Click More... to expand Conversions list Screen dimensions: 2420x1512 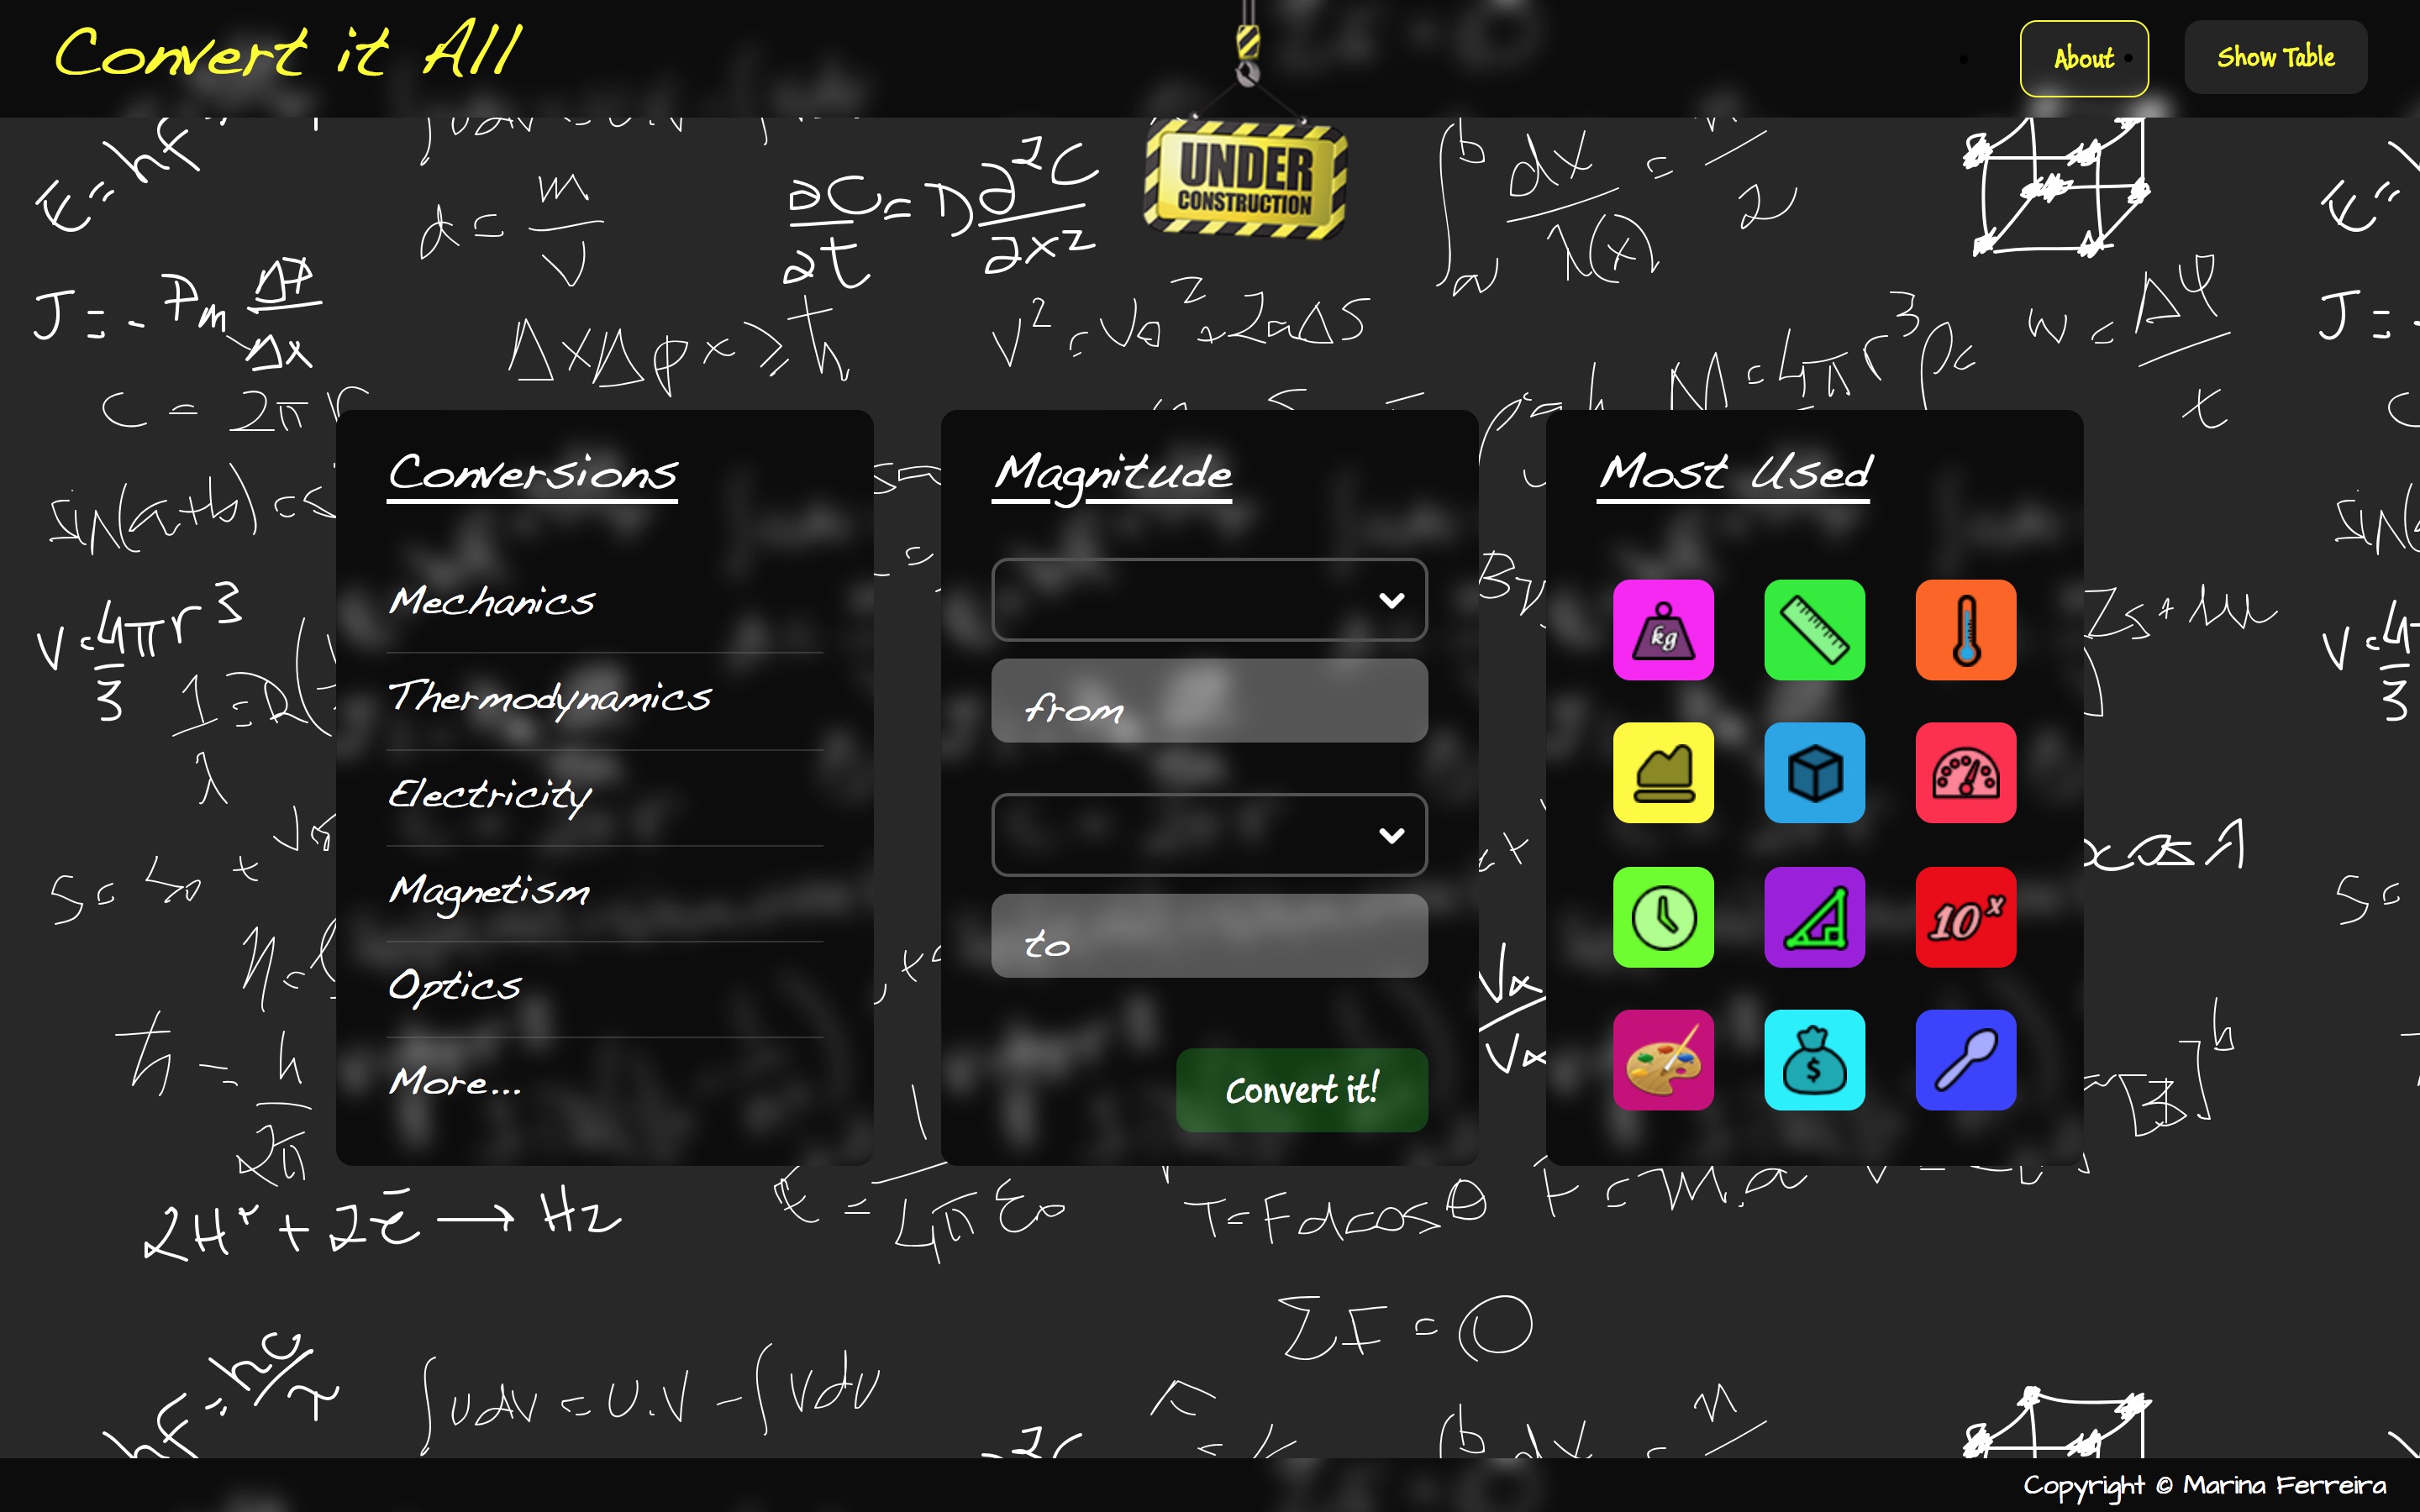[450, 1080]
